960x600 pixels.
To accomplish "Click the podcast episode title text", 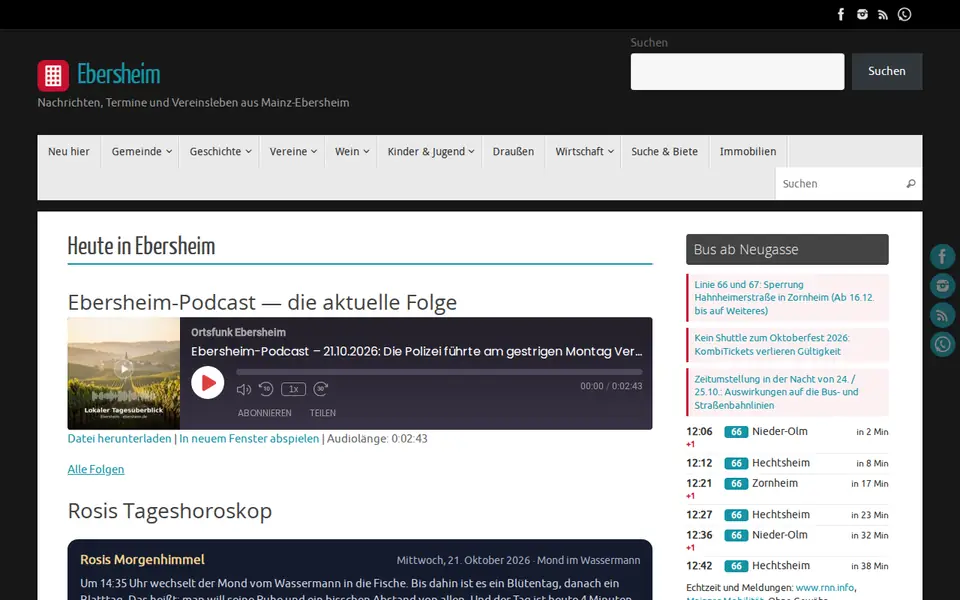I will [x=416, y=351].
